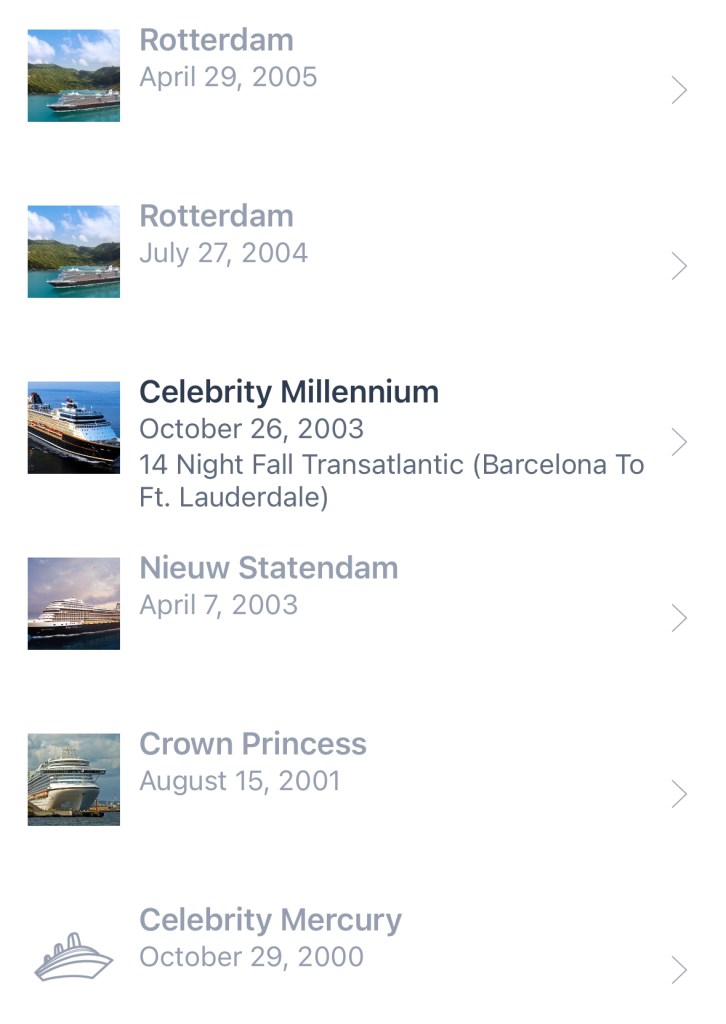Click the 14 Night Fall Transatlantic itinerary description
The height and width of the screenshot is (1024, 726).
[x=391, y=481]
